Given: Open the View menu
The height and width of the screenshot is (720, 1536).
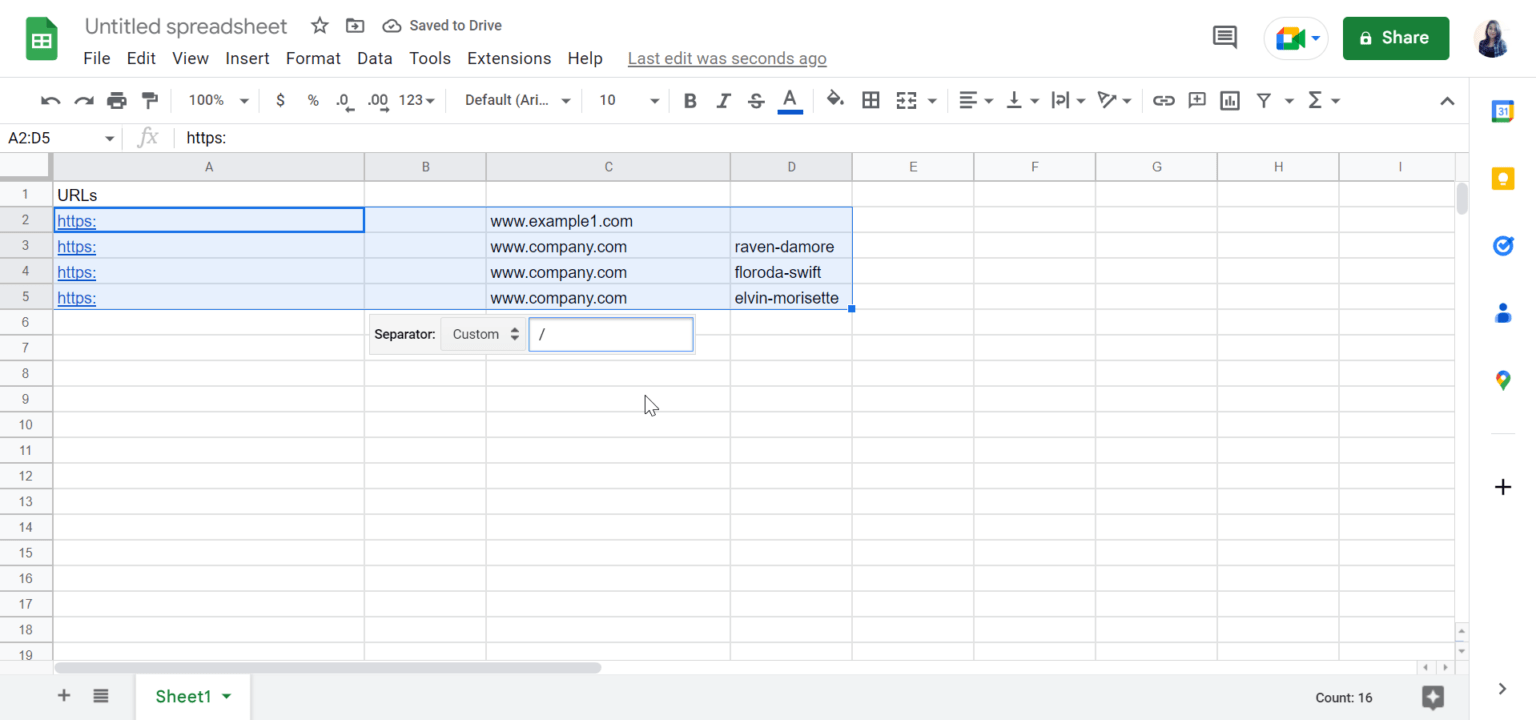Looking at the screenshot, I should coord(190,58).
